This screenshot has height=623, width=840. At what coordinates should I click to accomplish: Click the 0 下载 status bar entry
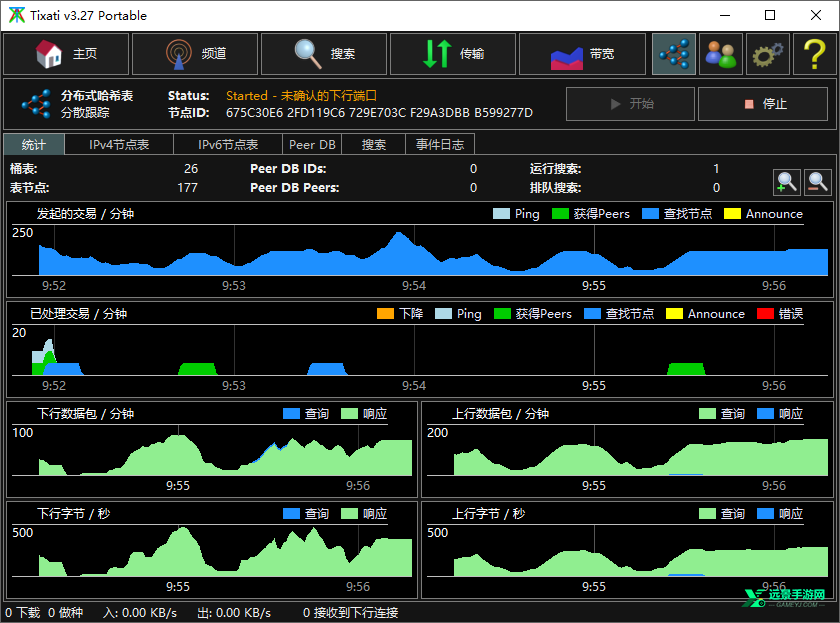click(22, 613)
